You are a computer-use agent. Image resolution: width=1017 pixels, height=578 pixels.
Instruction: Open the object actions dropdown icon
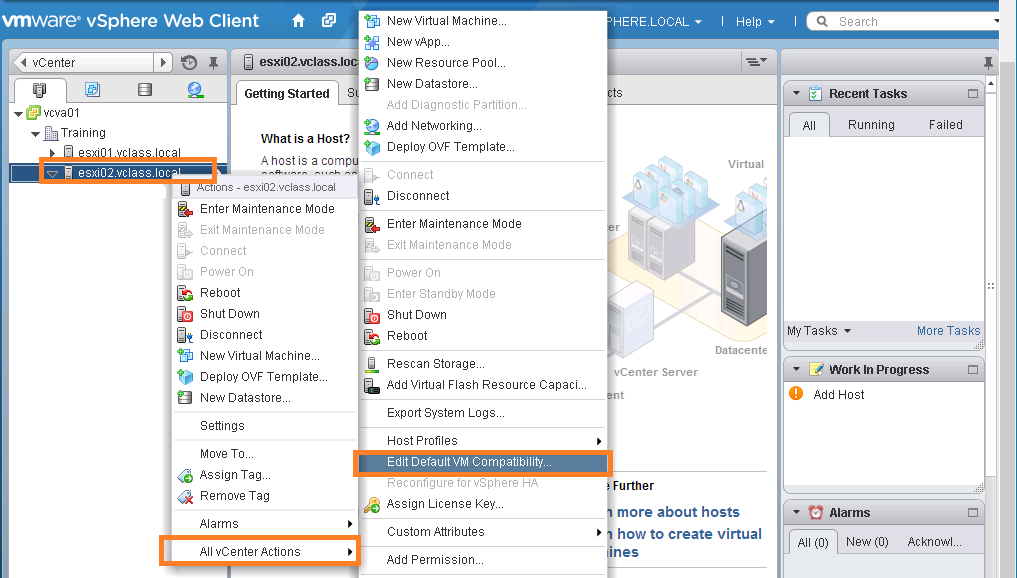(756, 62)
